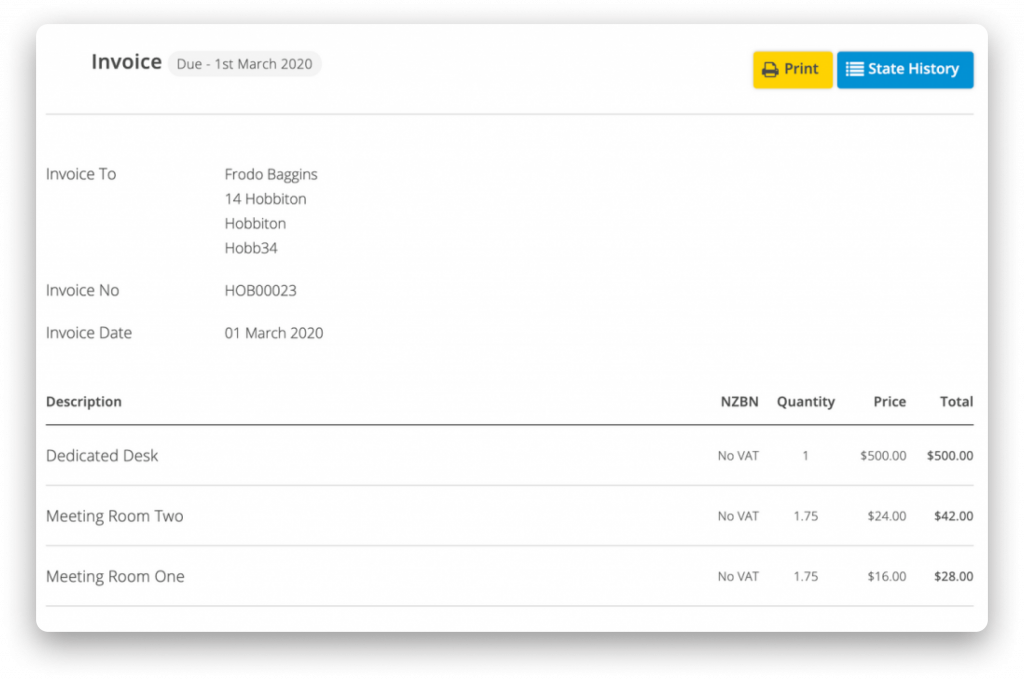Screen dimensions: 1024x680
Task: Select the 'Dedicated Desk' line item
Action: click(x=102, y=456)
